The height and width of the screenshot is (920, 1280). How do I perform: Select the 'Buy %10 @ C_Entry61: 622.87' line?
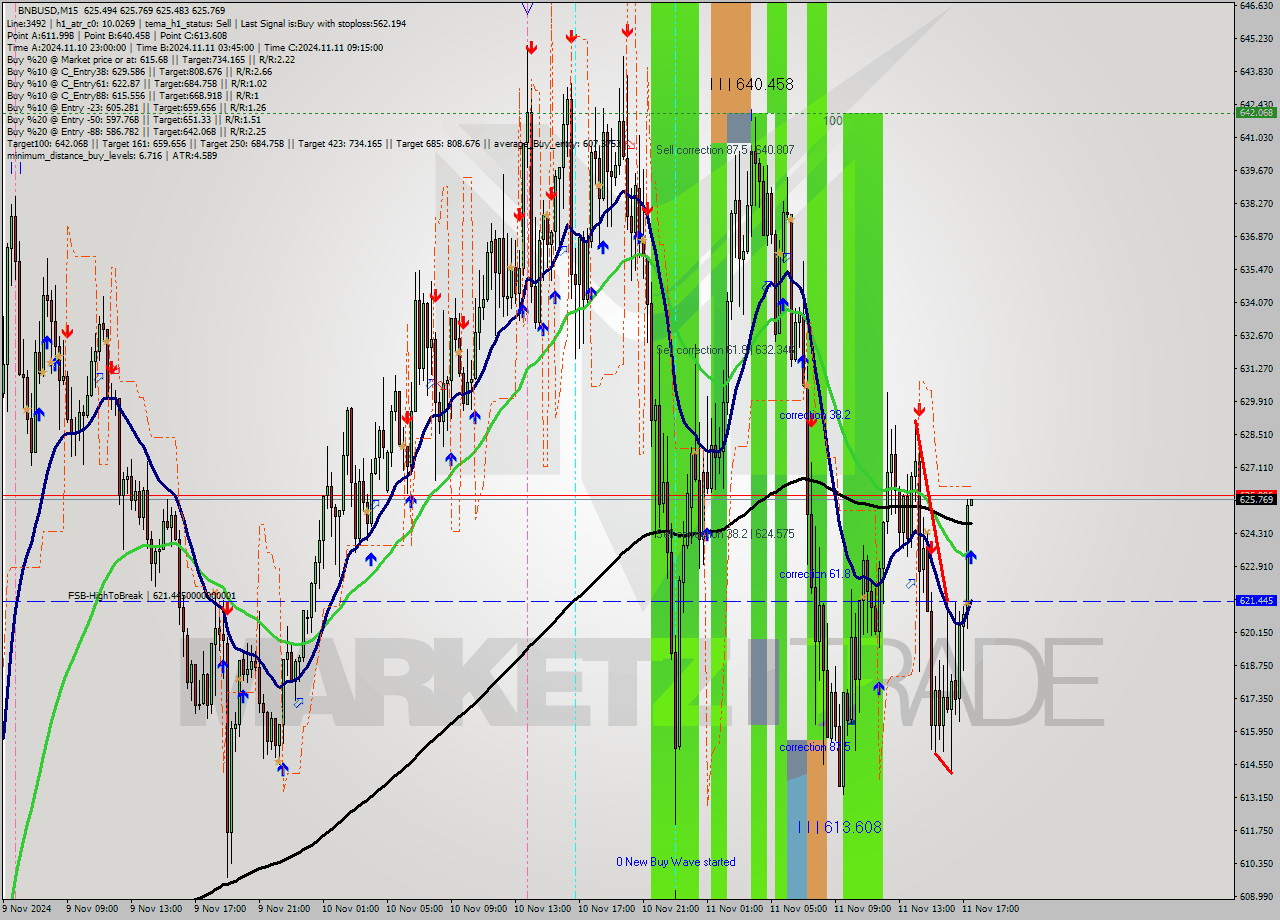pos(137,83)
